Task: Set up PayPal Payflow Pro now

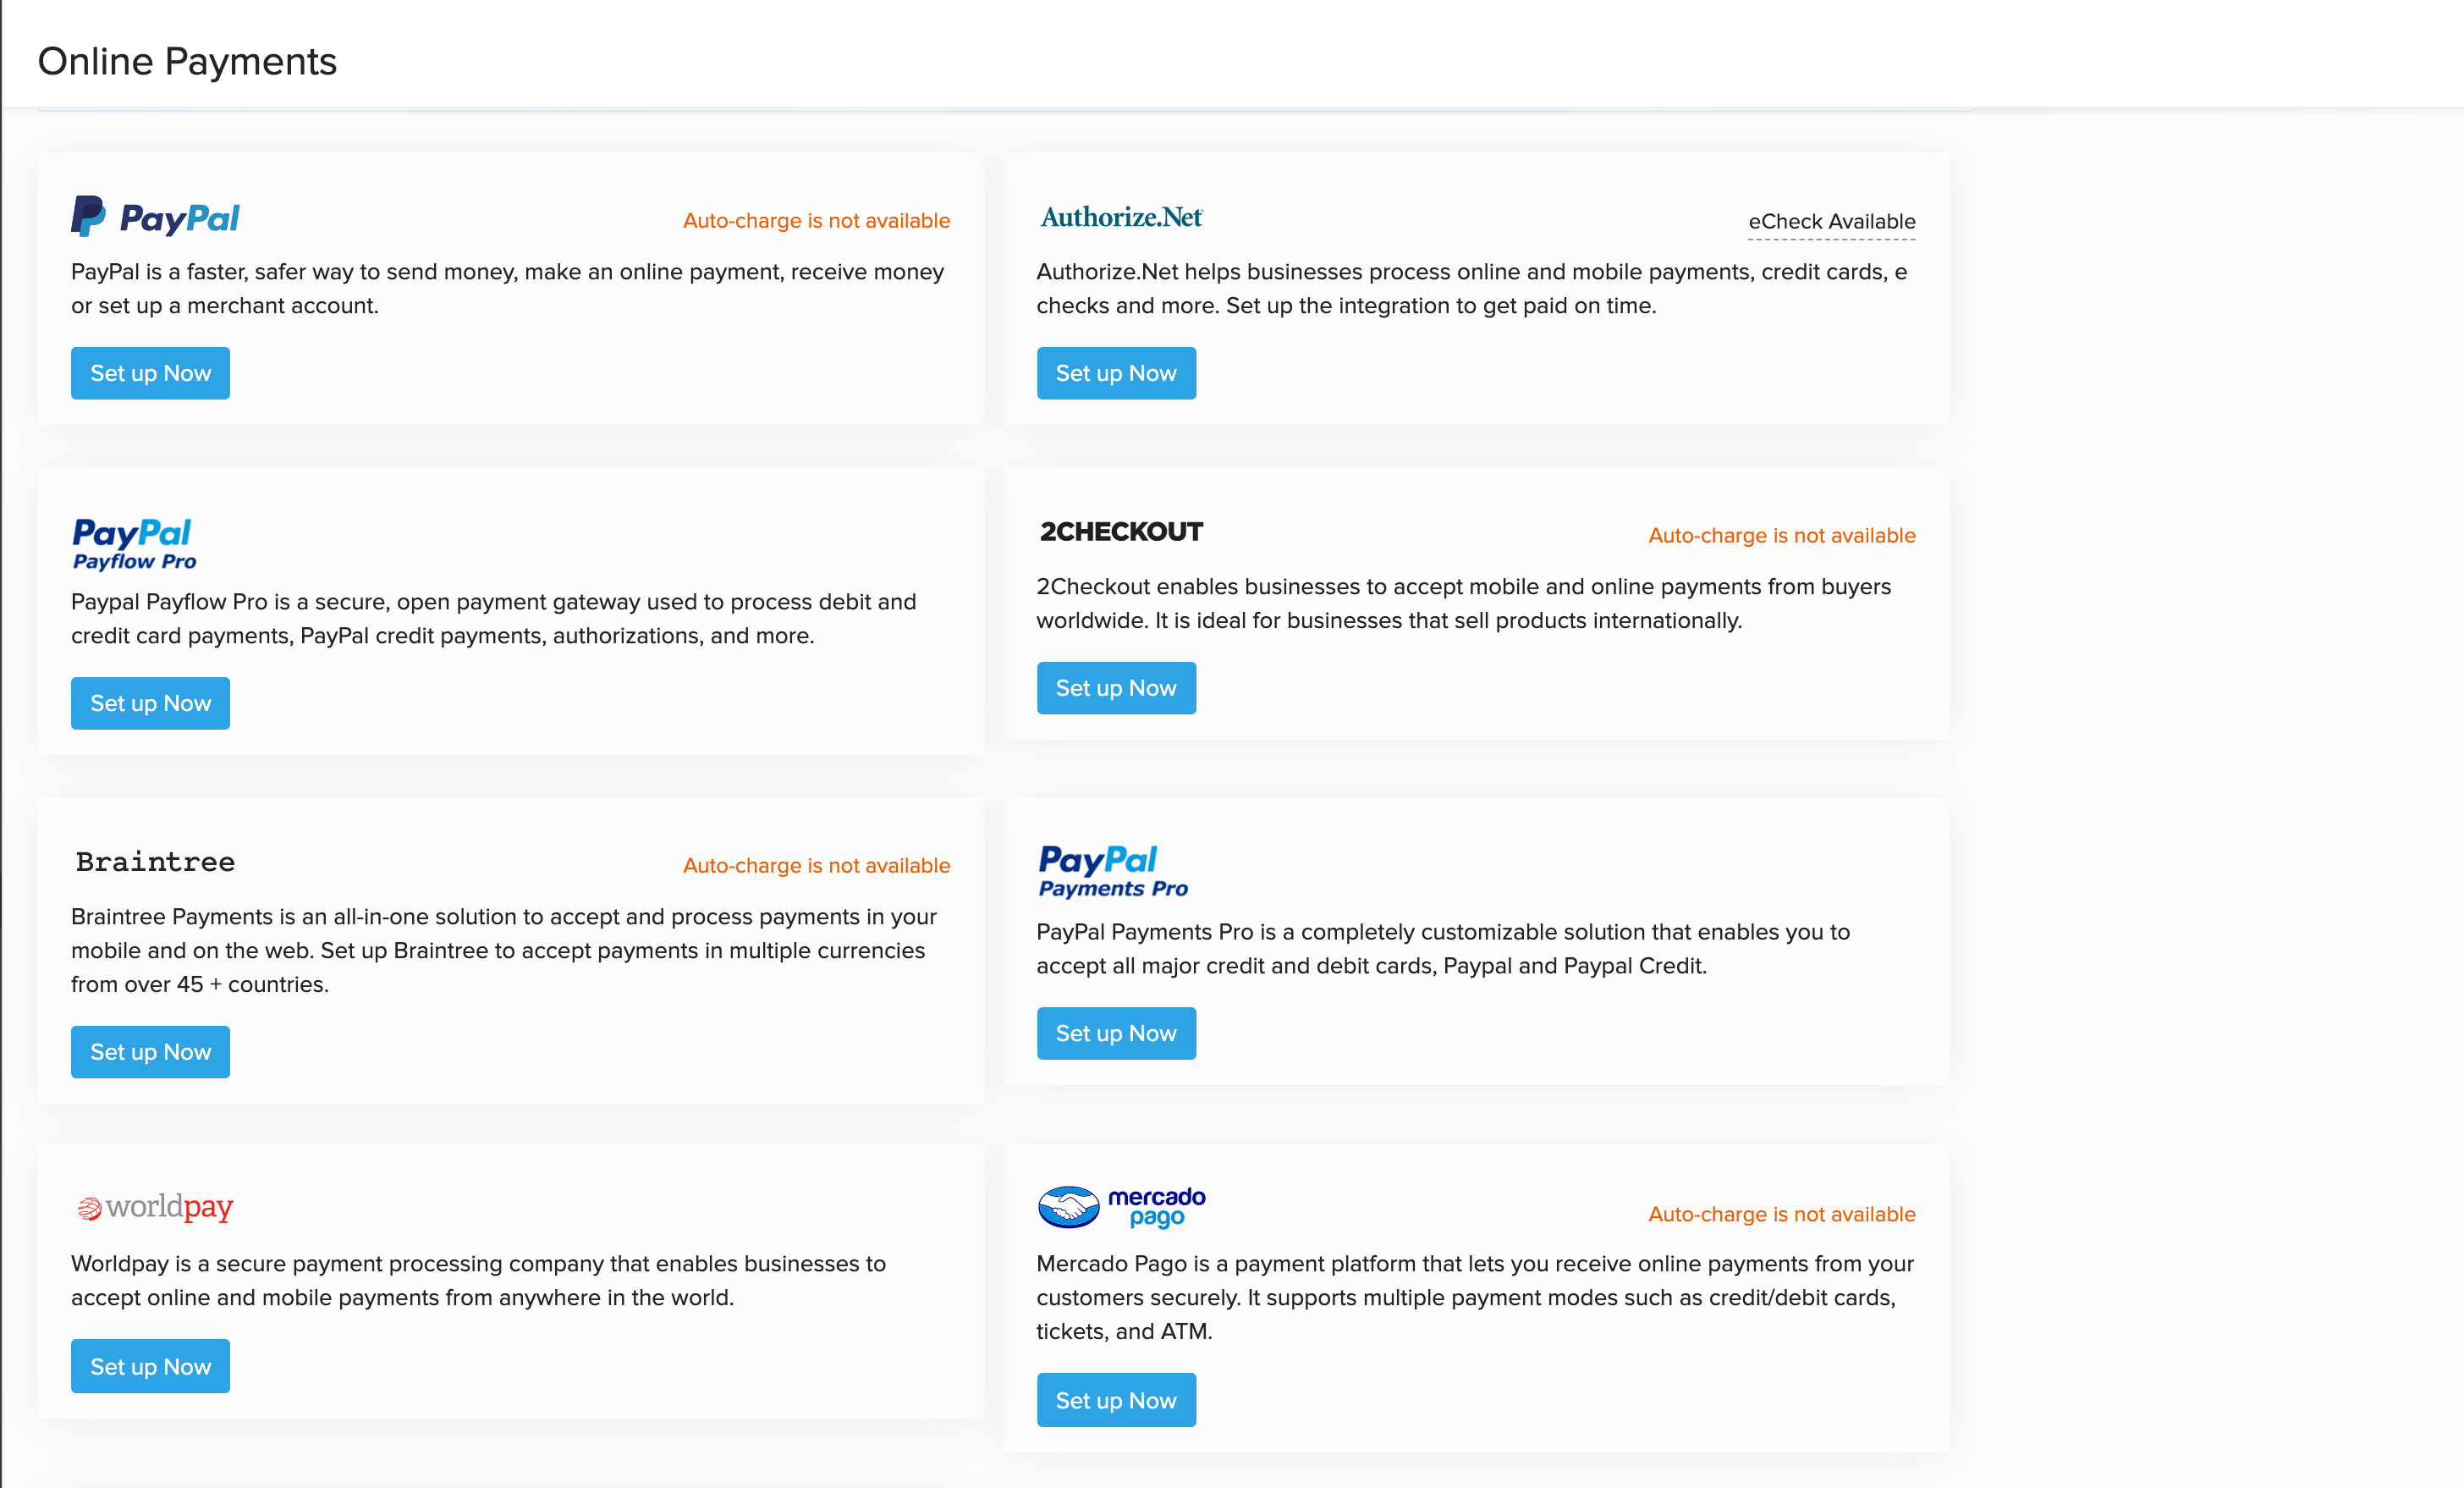Action: 150,703
